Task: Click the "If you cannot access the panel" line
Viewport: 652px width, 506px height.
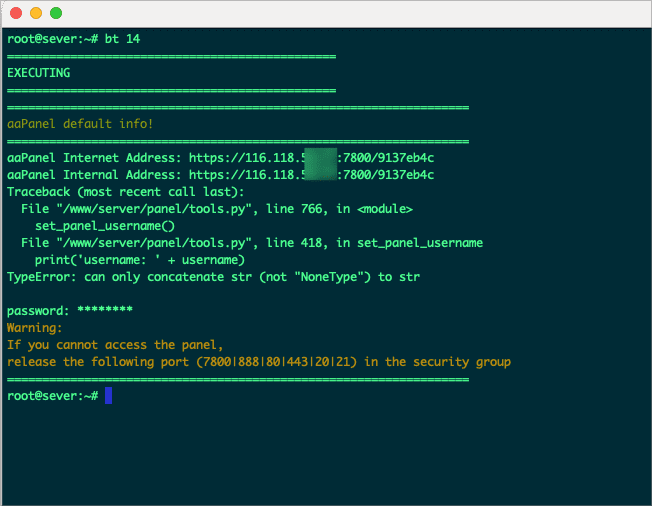Action: pyautogui.click(x=115, y=345)
